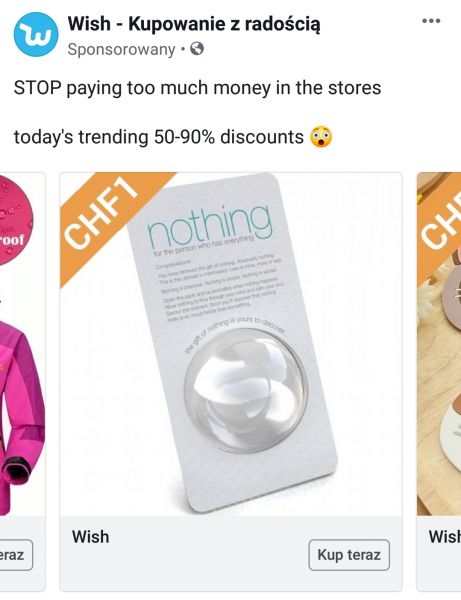The image size is (461, 600).
Task: Click the Wish caption on the right card
Action: 445,536
